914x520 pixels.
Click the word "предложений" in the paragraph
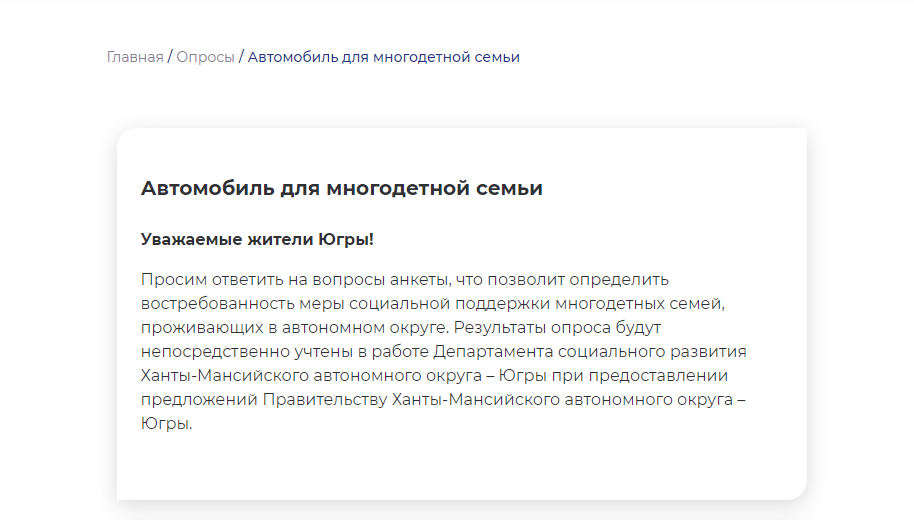pyautogui.click(x=199, y=399)
